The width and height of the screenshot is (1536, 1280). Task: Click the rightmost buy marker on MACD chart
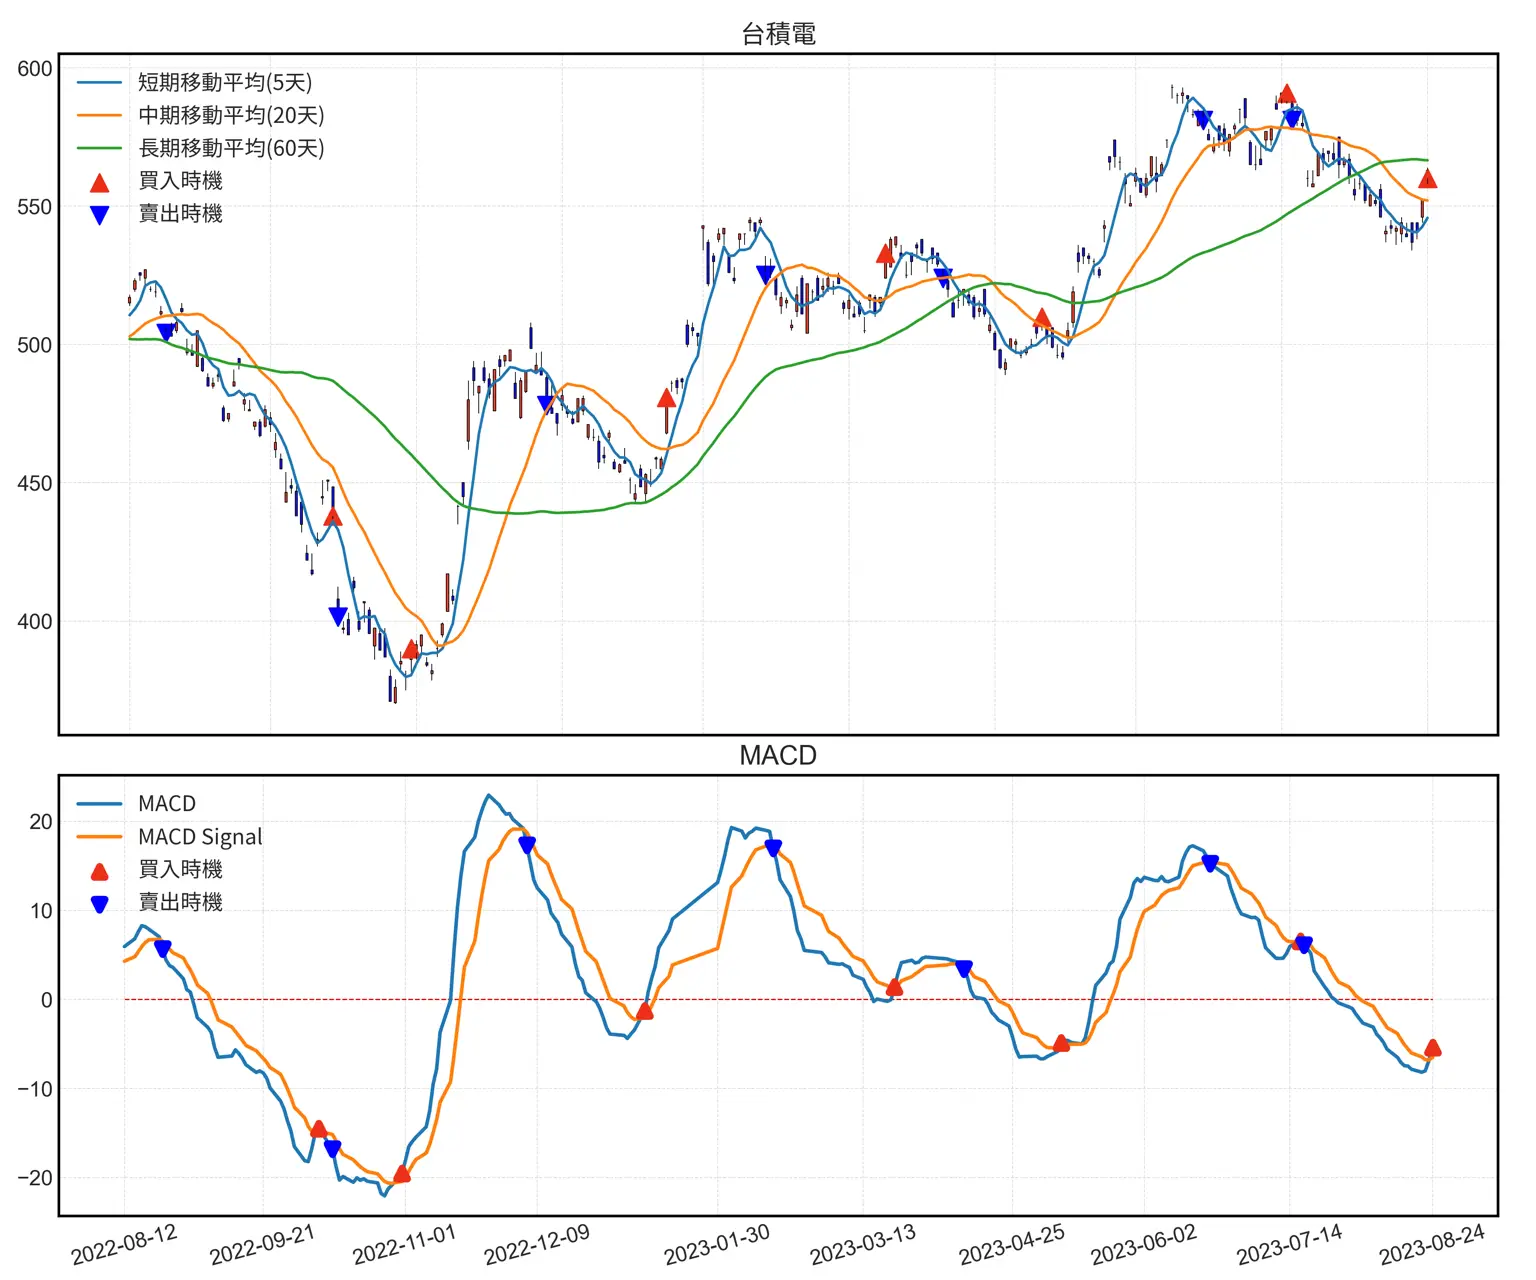[x=1432, y=1048]
